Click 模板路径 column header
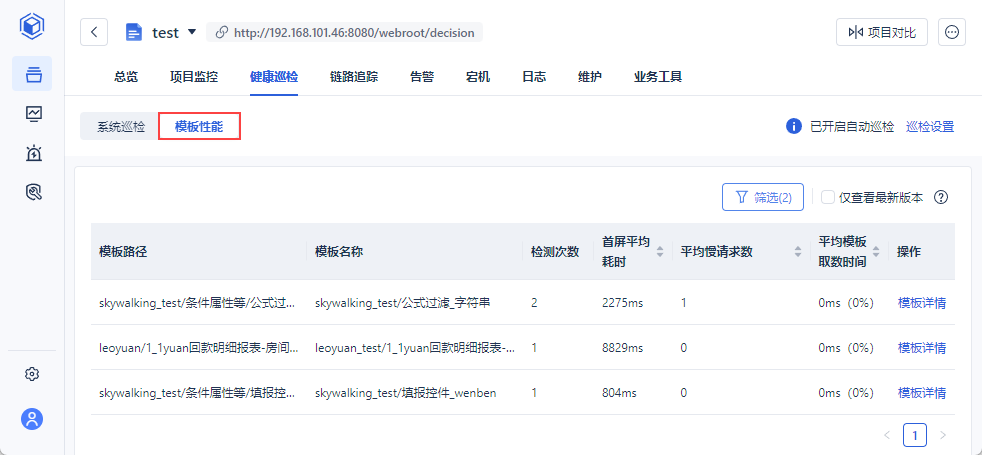The image size is (982, 455). pyautogui.click(x=123, y=252)
